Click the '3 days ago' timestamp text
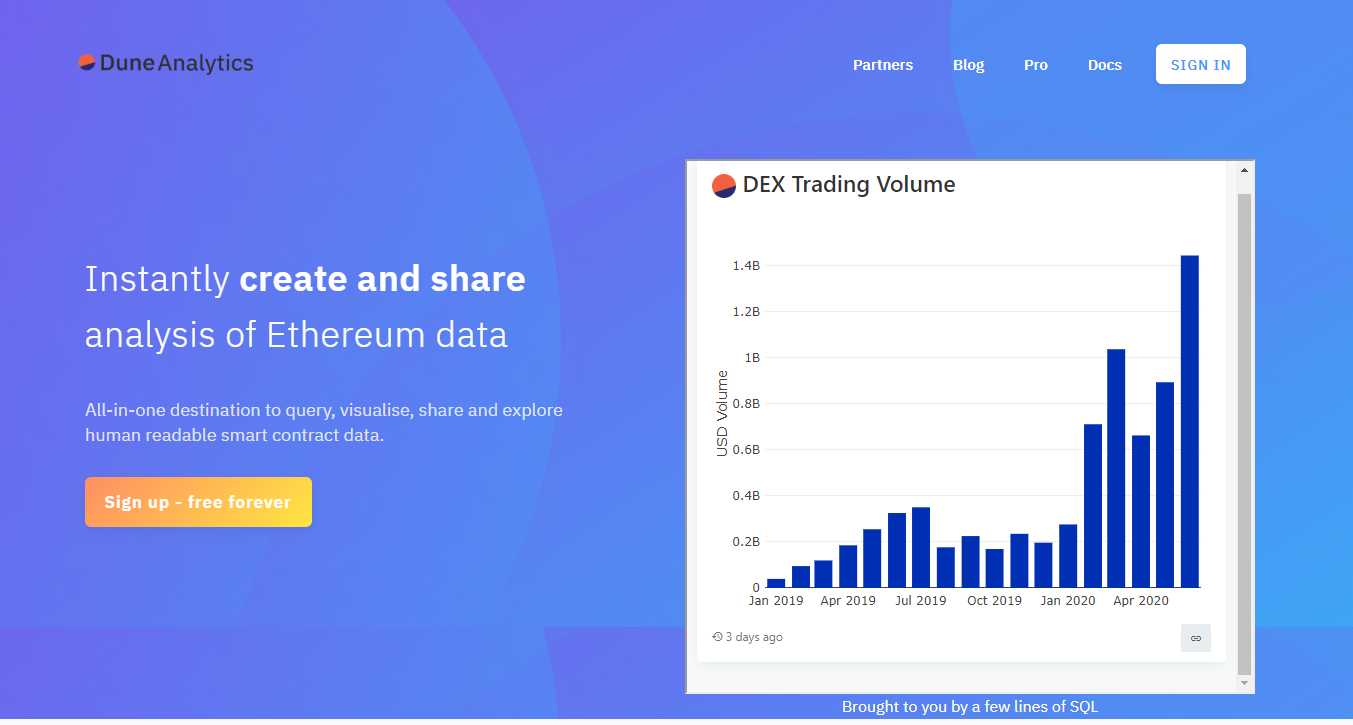1353x725 pixels. (754, 637)
